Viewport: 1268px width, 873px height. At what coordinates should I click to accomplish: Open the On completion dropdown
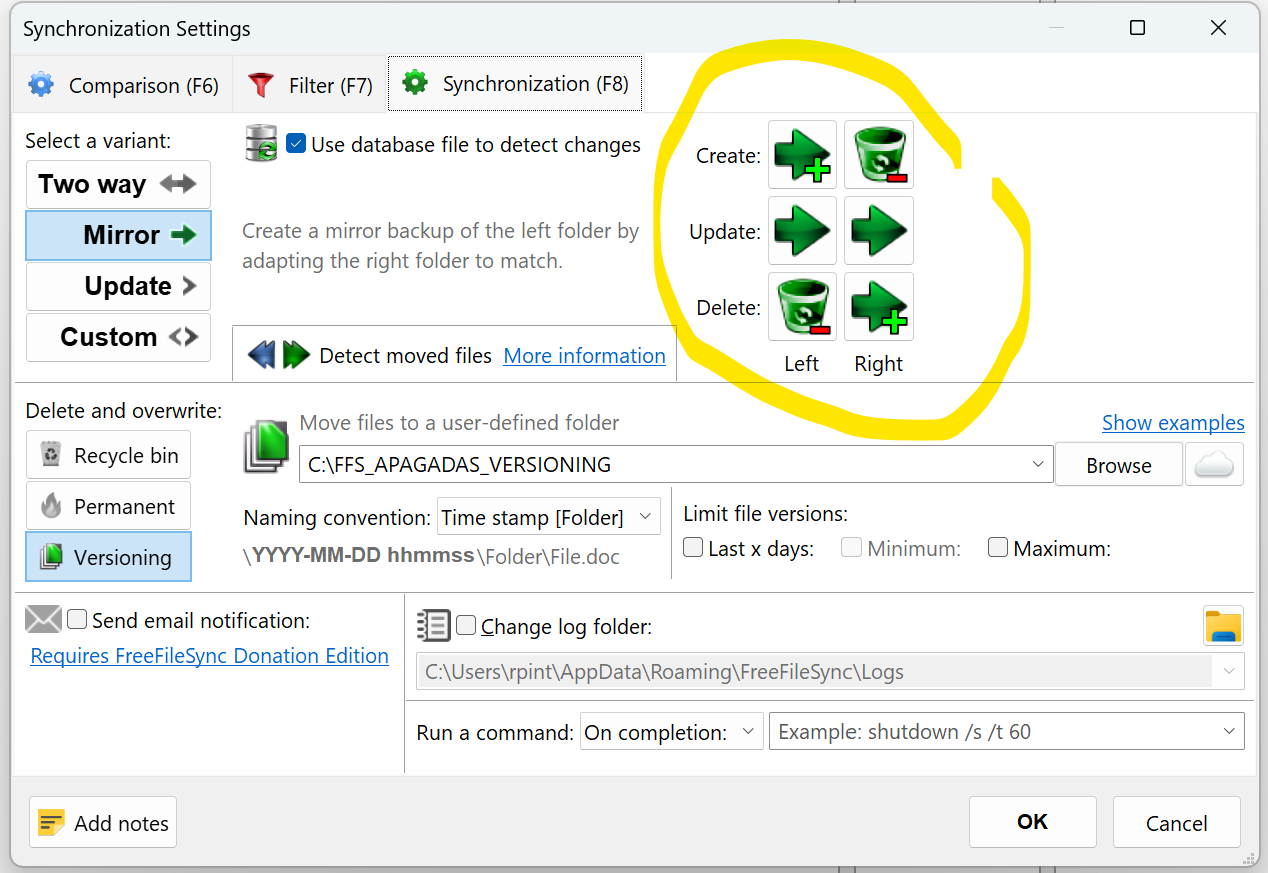point(672,732)
